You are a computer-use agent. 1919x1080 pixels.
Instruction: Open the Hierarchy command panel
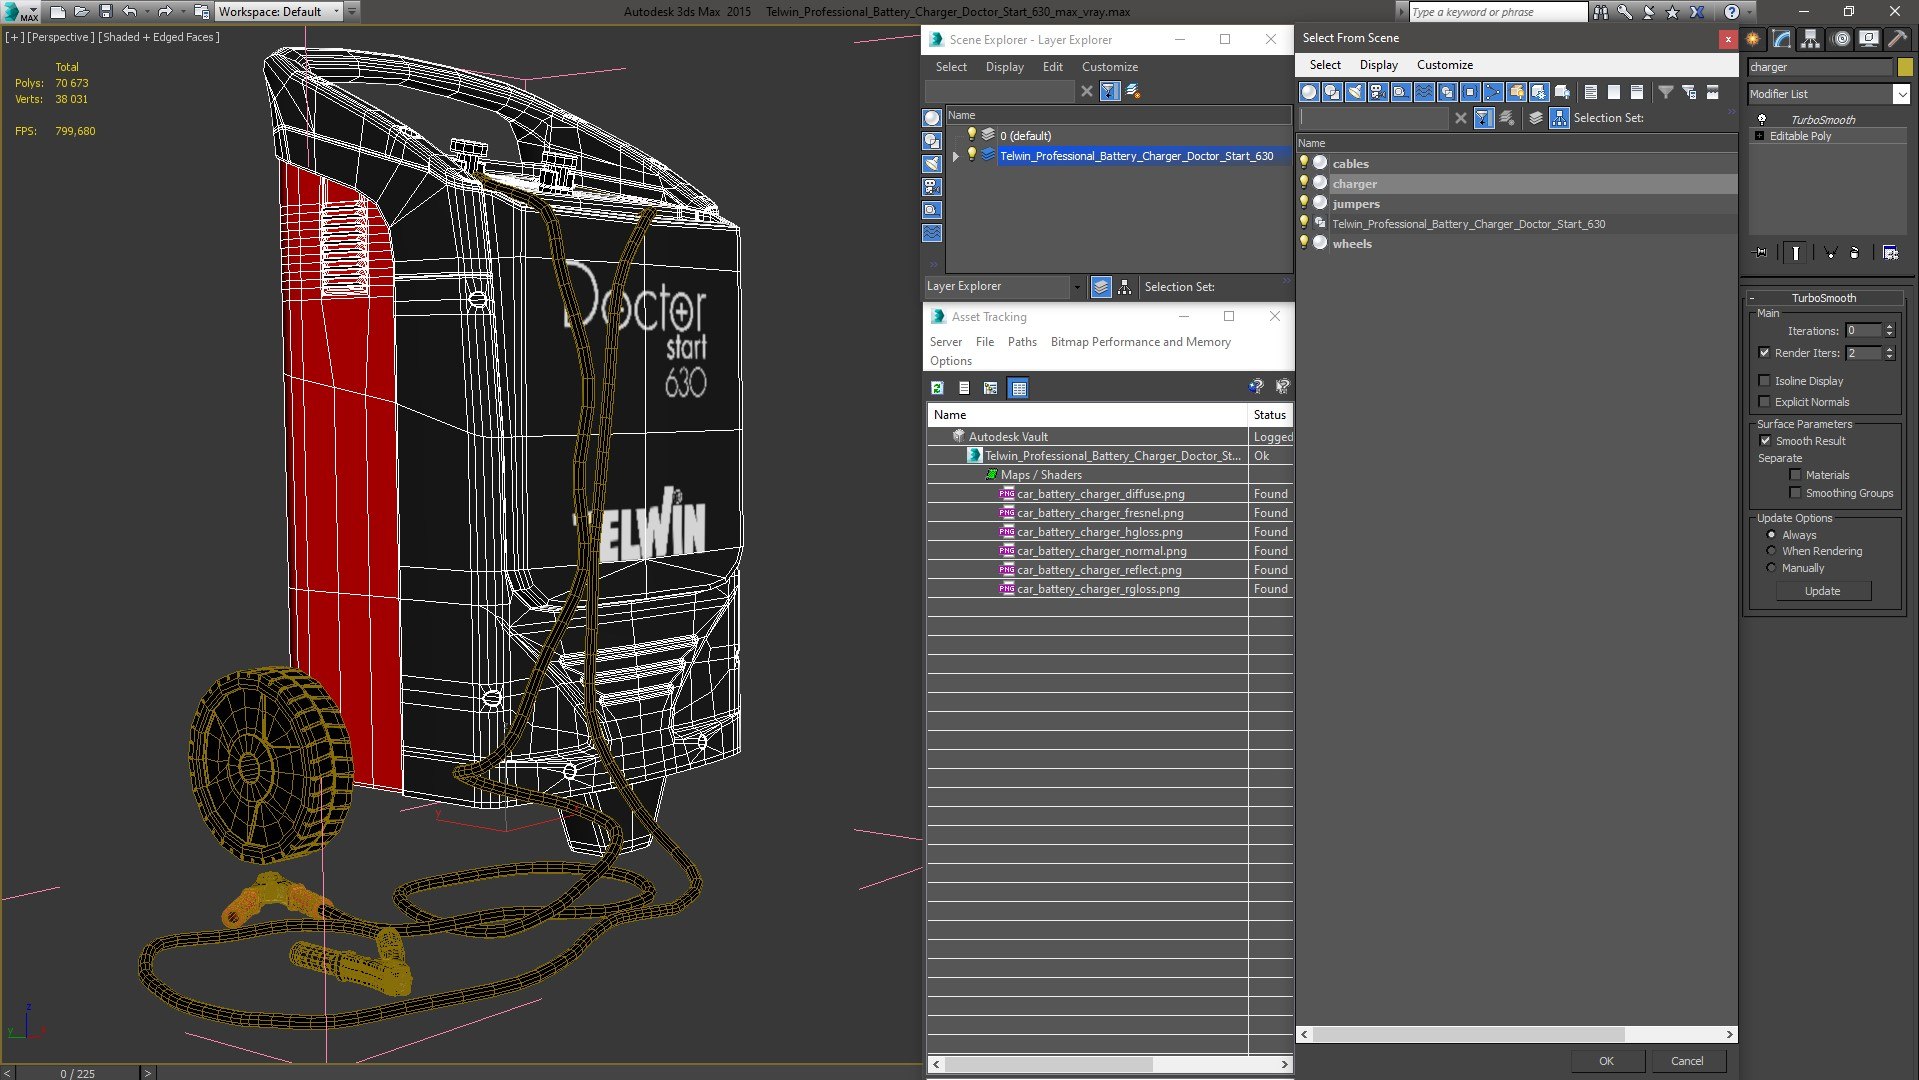(1811, 39)
